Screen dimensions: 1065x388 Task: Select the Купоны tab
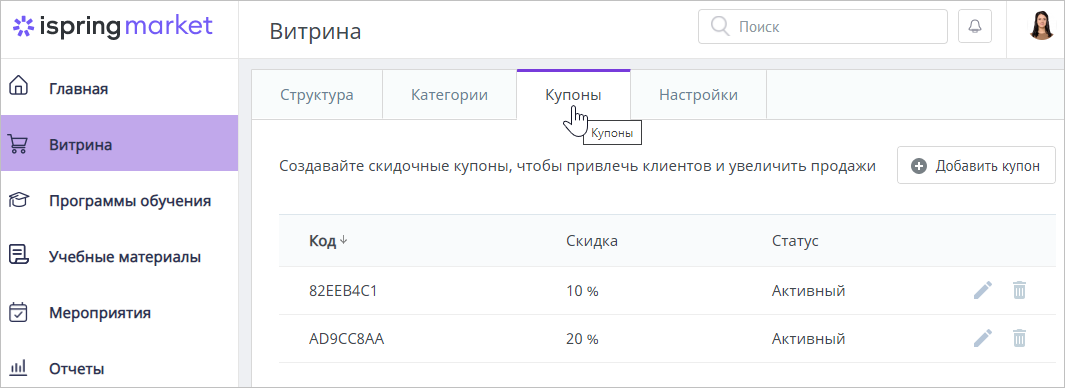pos(573,95)
